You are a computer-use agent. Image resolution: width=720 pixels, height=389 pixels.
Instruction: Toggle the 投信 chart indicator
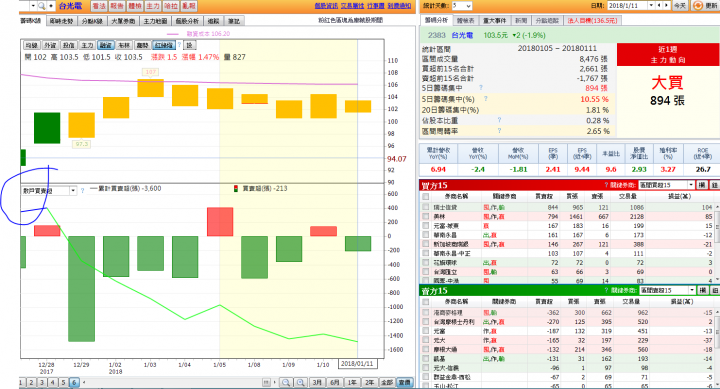click(x=68, y=45)
